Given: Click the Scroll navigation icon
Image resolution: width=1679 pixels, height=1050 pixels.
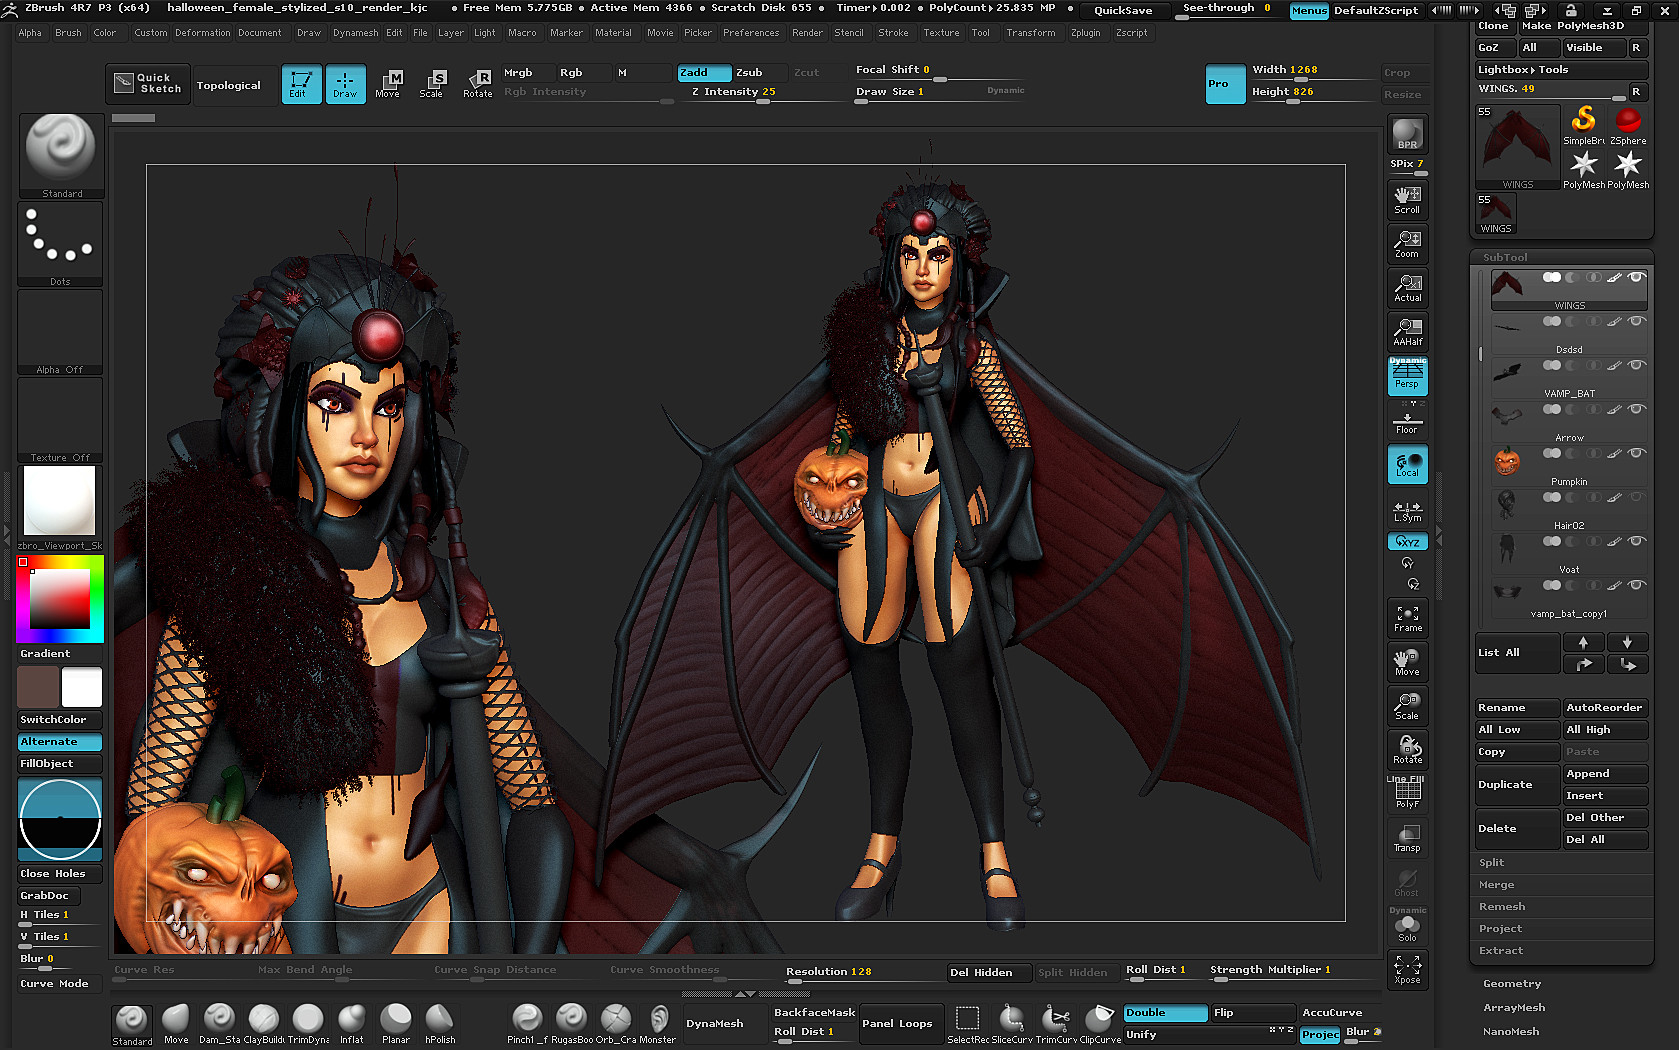Looking at the screenshot, I should tap(1407, 200).
